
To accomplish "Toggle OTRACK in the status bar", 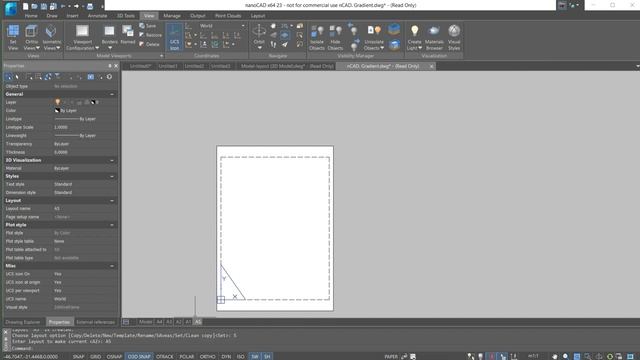I will point(165,357).
